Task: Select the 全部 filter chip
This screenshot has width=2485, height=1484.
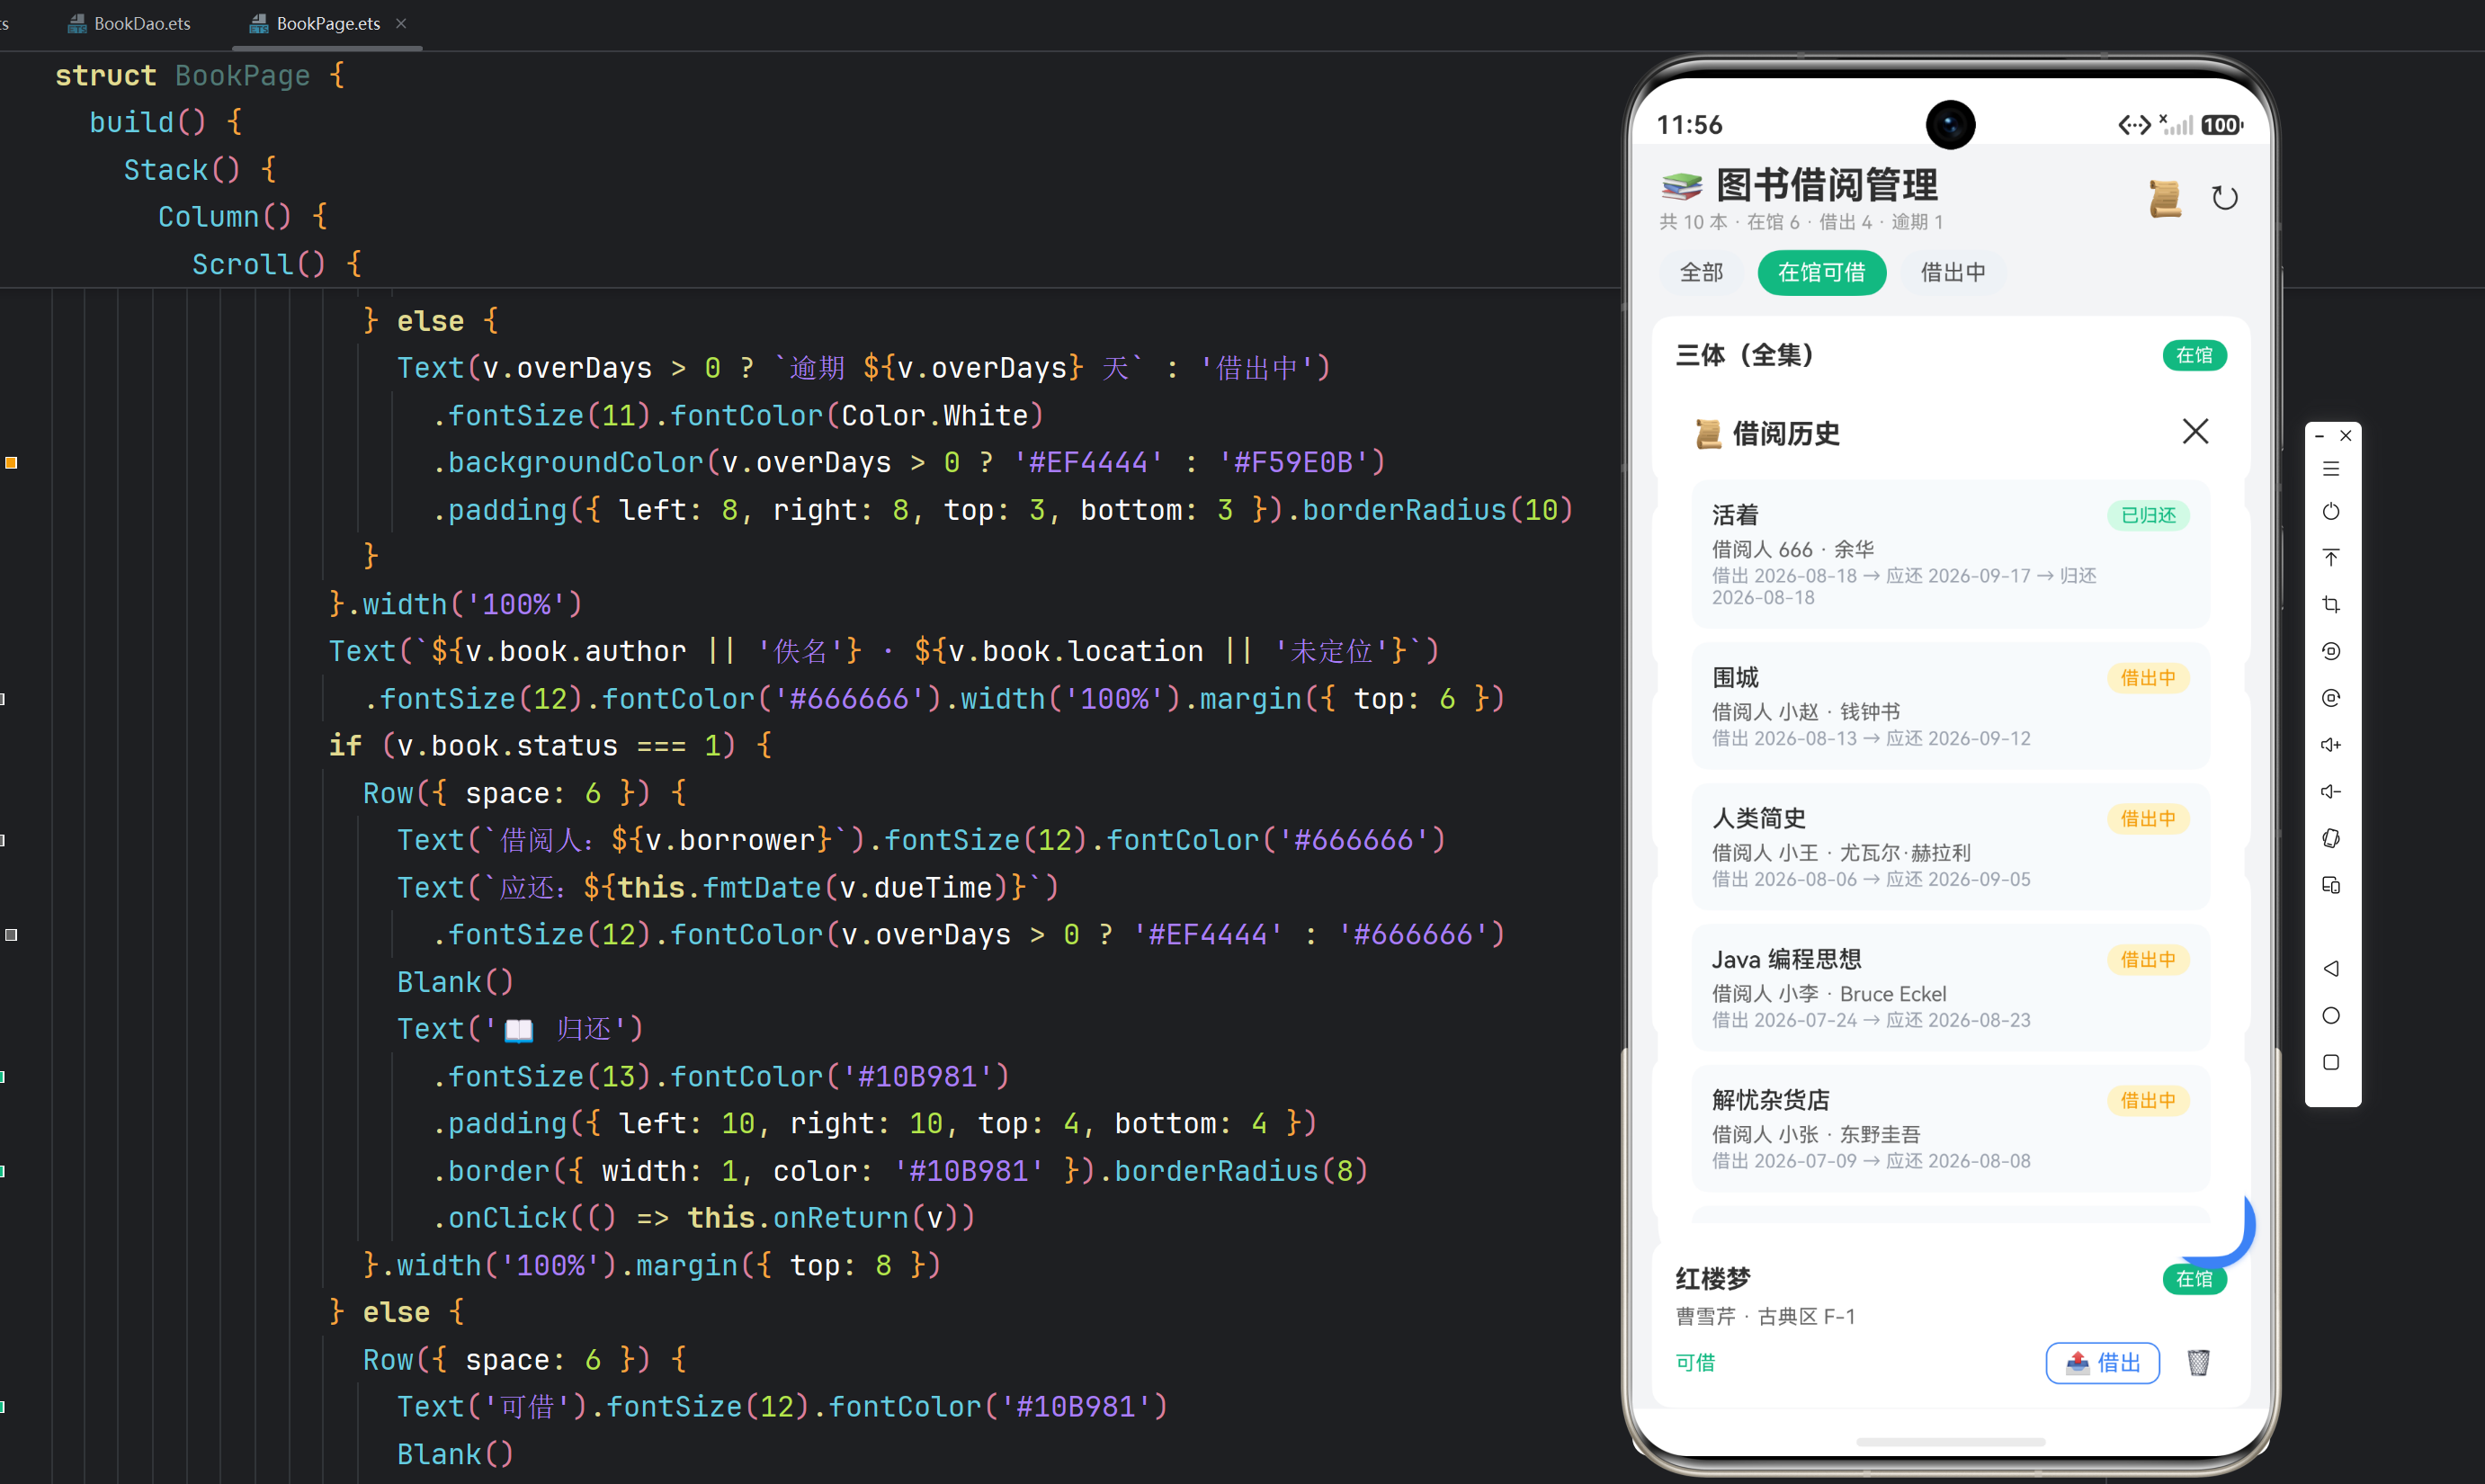Action: point(1701,272)
